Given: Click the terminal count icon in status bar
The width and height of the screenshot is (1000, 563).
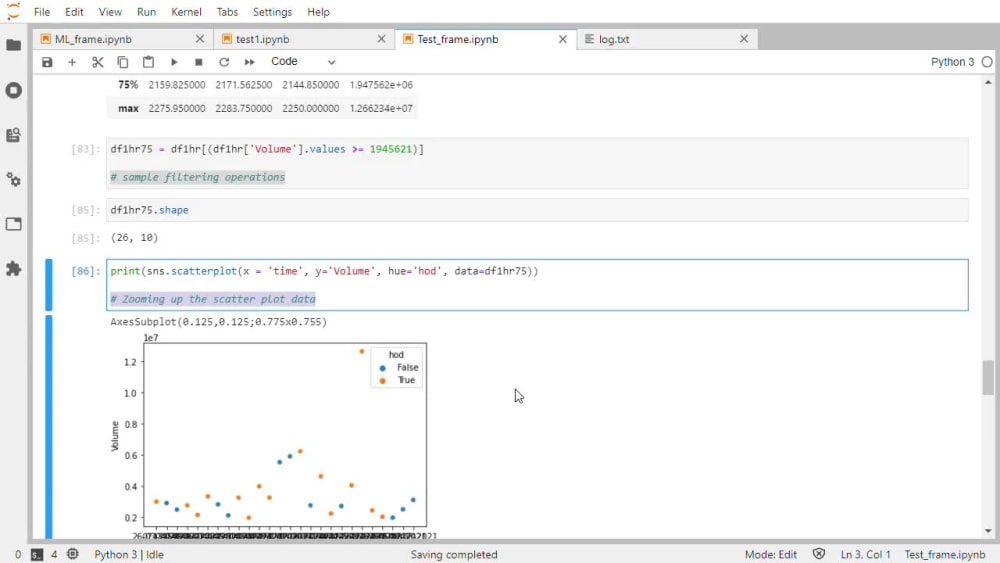Looking at the screenshot, I should click(x=37, y=555).
